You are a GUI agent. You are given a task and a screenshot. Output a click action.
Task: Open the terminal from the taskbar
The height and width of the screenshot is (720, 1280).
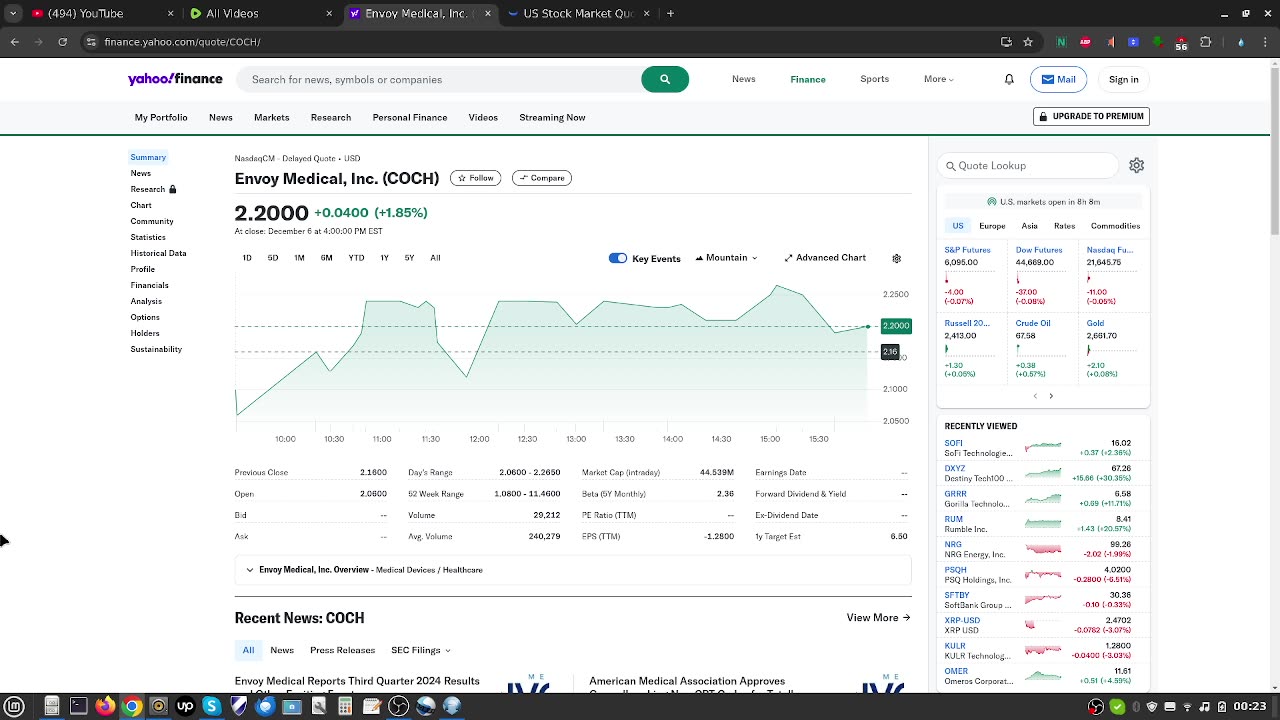click(78, 706)
